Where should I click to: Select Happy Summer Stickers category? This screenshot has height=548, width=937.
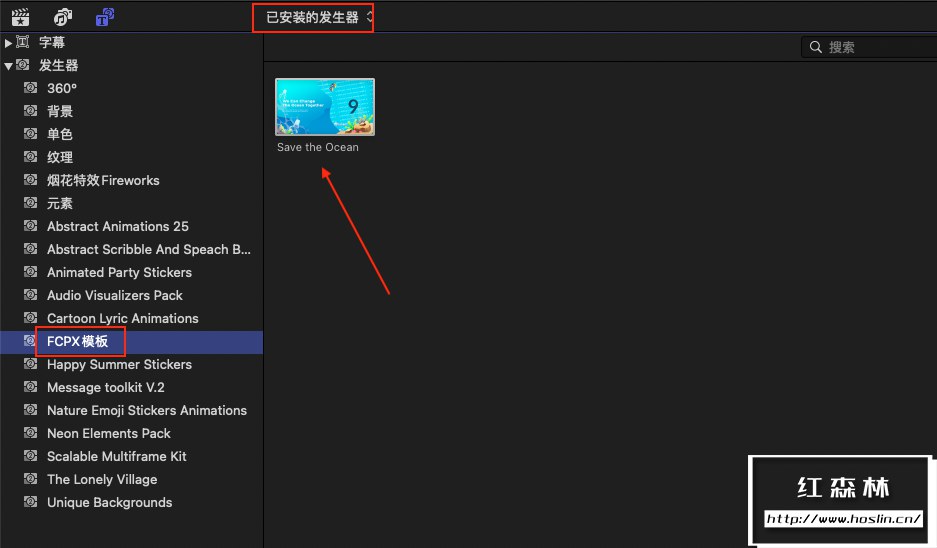click(131, 365)
